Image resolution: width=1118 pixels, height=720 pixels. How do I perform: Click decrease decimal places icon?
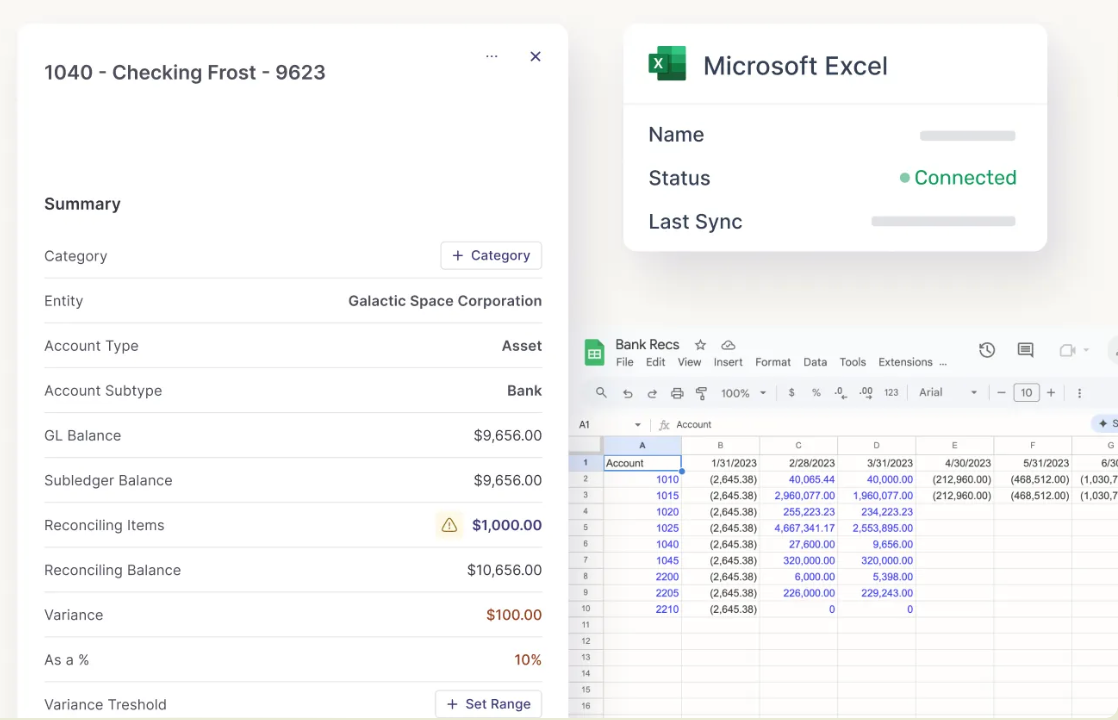[841, 393]
